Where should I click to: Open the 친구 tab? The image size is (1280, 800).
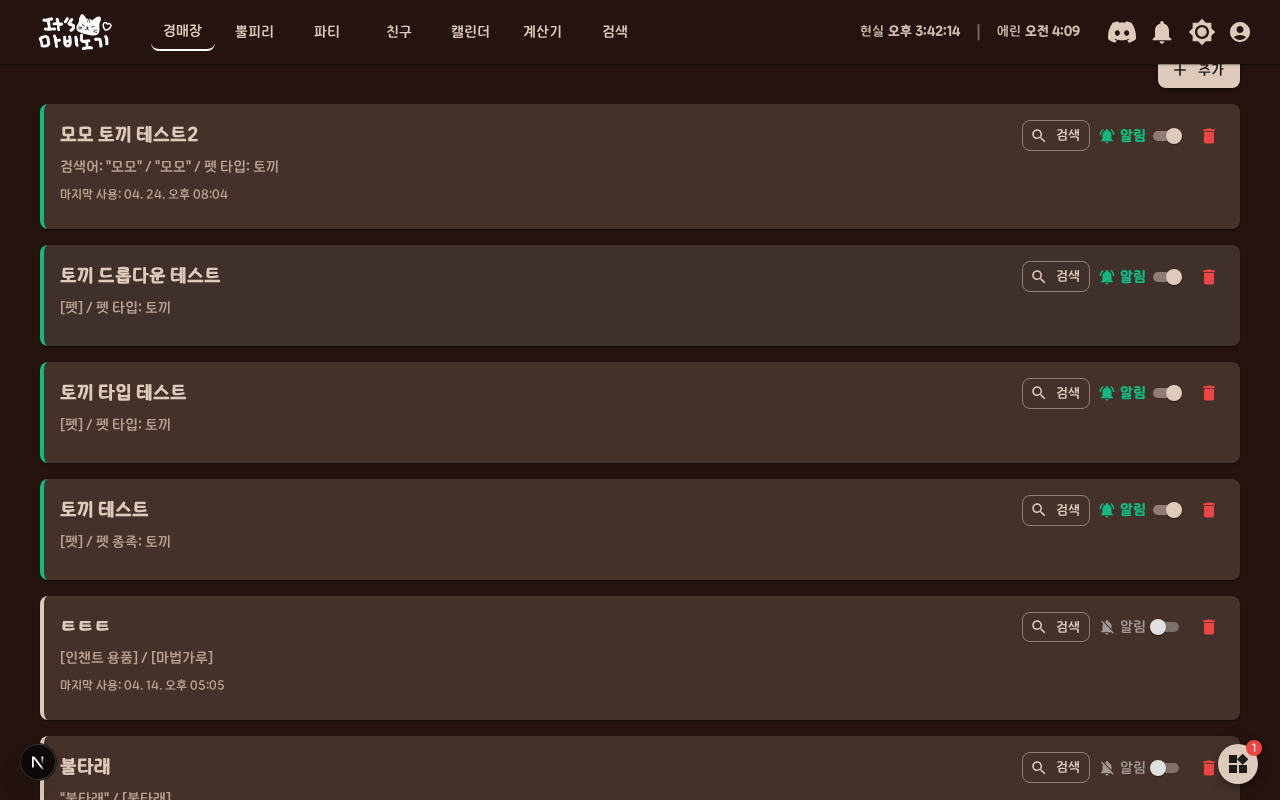pos(399,32)
